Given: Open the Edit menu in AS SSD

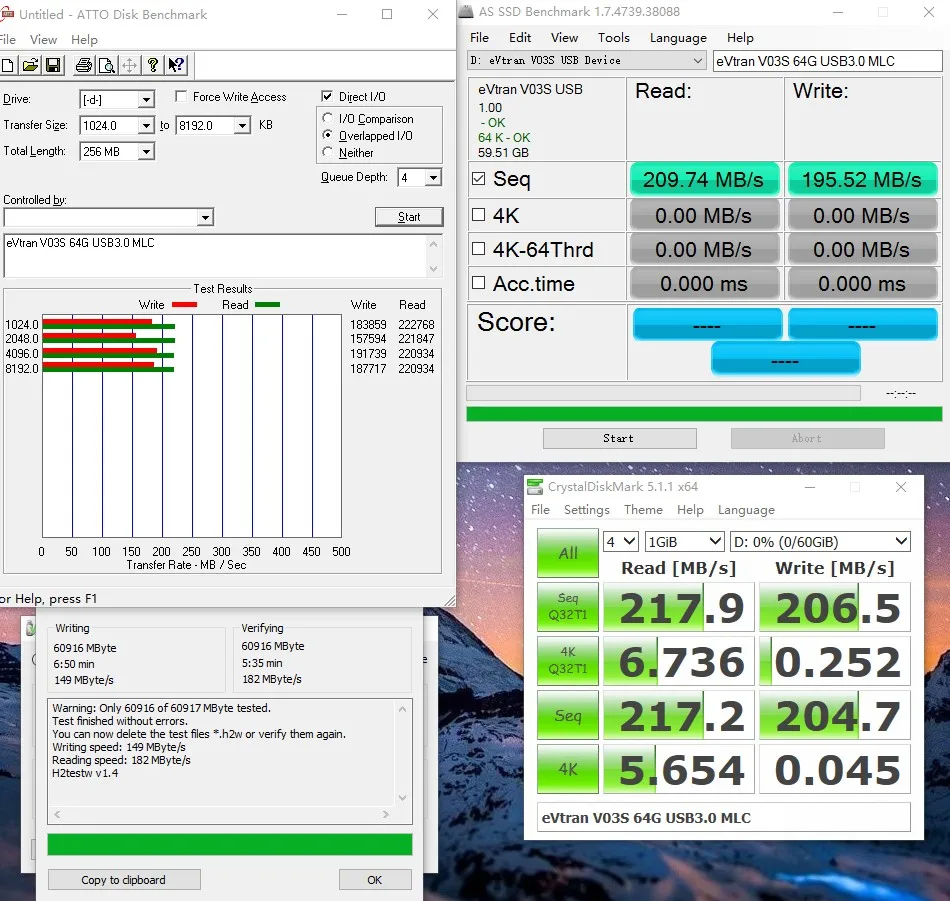Looking at the screenshot, I should [x=520, y=38].
